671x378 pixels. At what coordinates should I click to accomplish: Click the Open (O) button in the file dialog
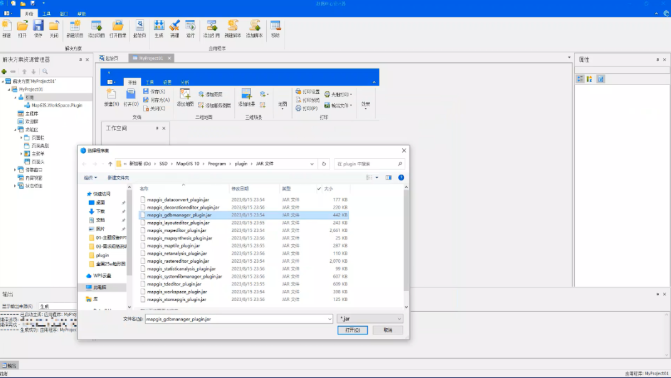point(352,330)
